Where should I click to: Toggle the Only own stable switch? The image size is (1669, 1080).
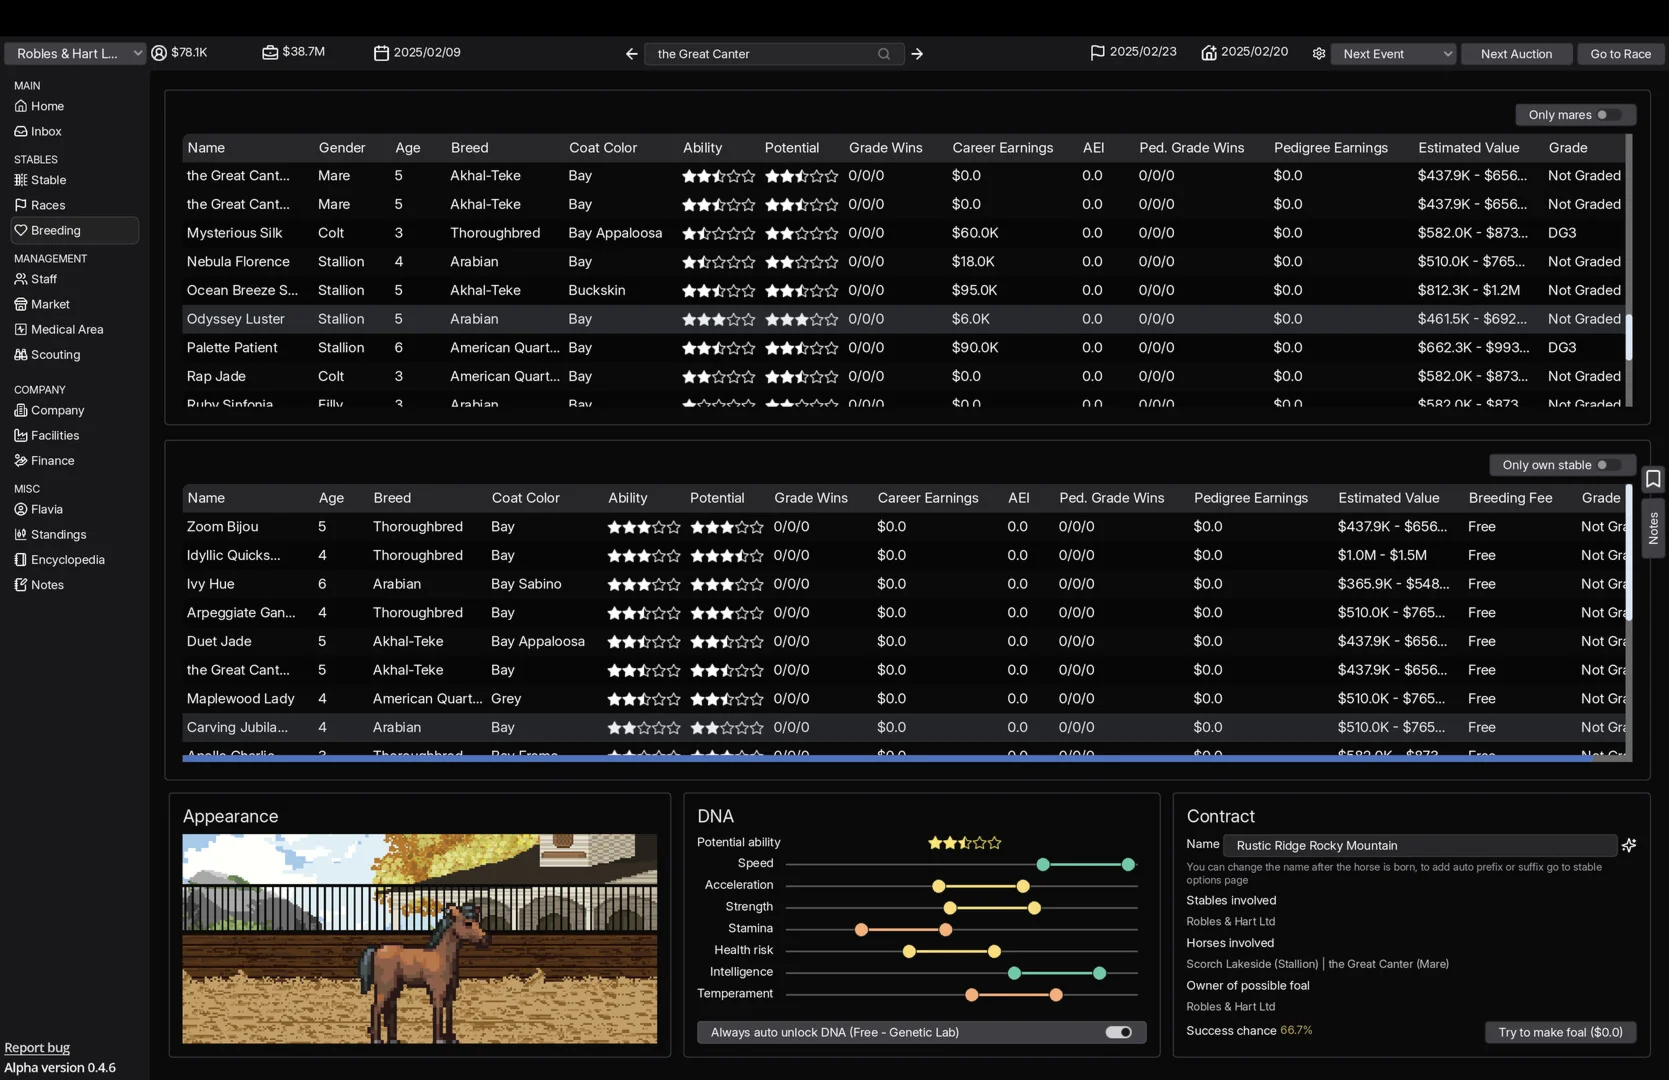(x=1608, y=465)
